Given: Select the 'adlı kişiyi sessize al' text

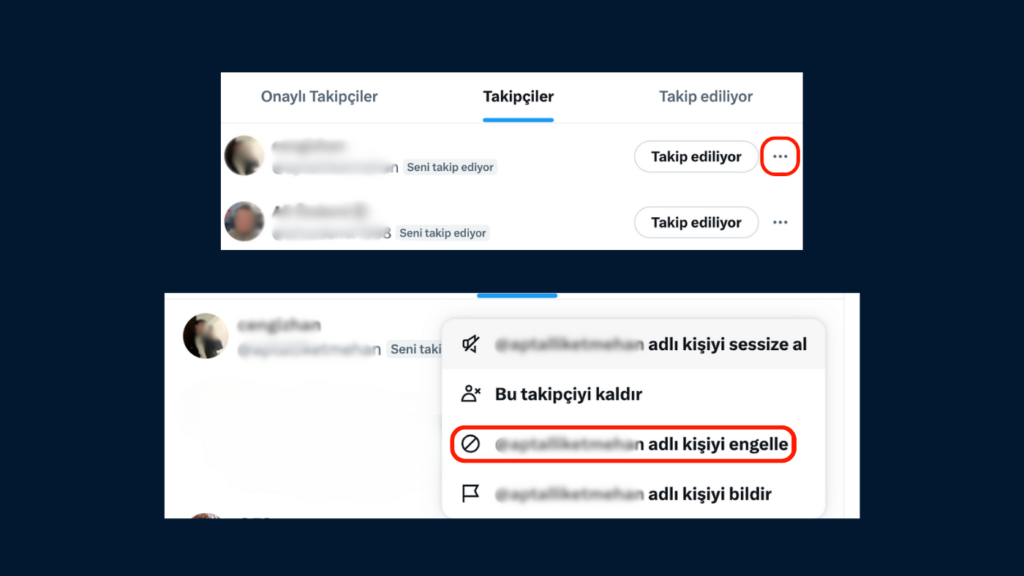Looking at the screenshot, I should pyautogui.click(x=728, y=344).
